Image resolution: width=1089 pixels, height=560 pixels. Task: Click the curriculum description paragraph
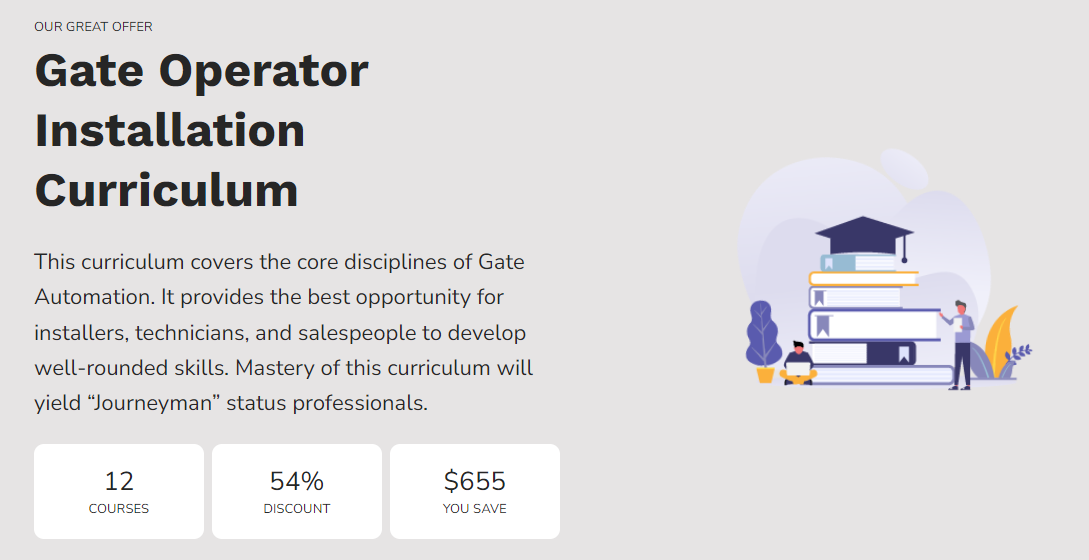pyautogui.click(x=283, y=332)
